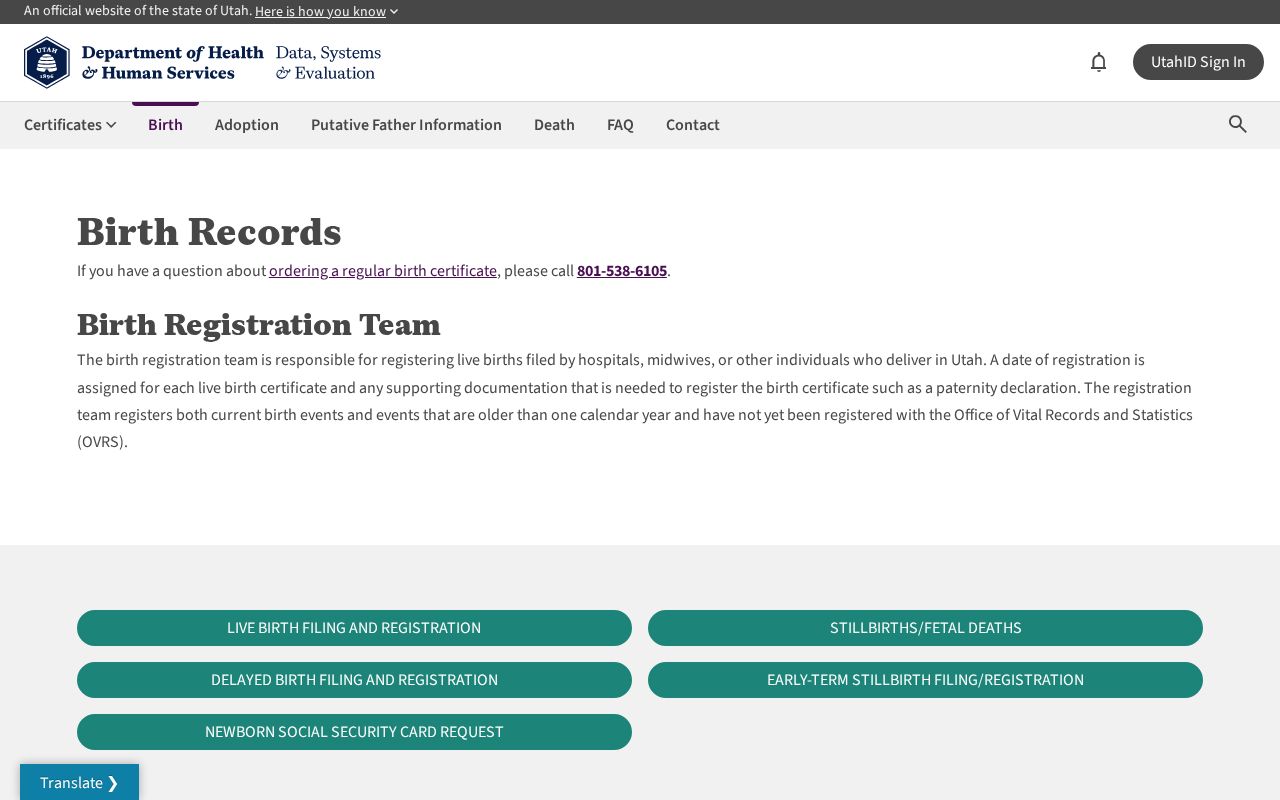Open Delayed Birth Filing and Registration
The image size is (1280, 800).
coord(354,680)
